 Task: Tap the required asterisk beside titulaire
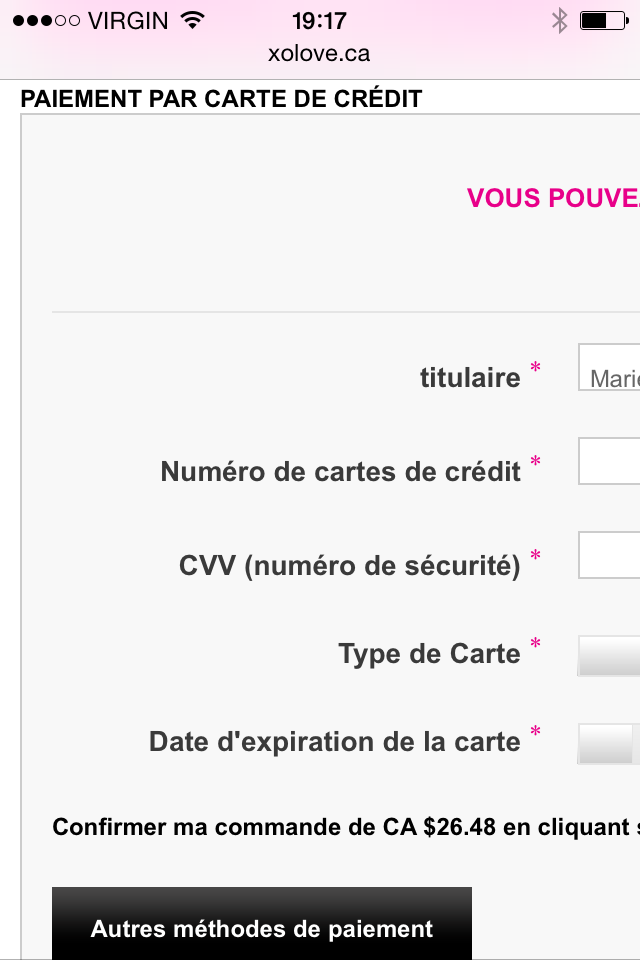pyautogui.click(x=535, y=370)
